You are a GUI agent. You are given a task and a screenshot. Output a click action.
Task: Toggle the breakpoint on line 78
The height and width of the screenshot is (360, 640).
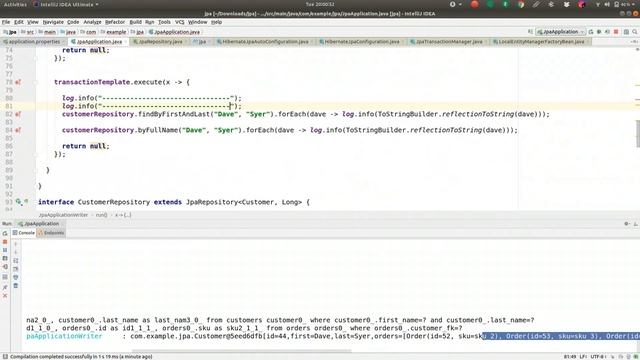[x=18, y=82]
